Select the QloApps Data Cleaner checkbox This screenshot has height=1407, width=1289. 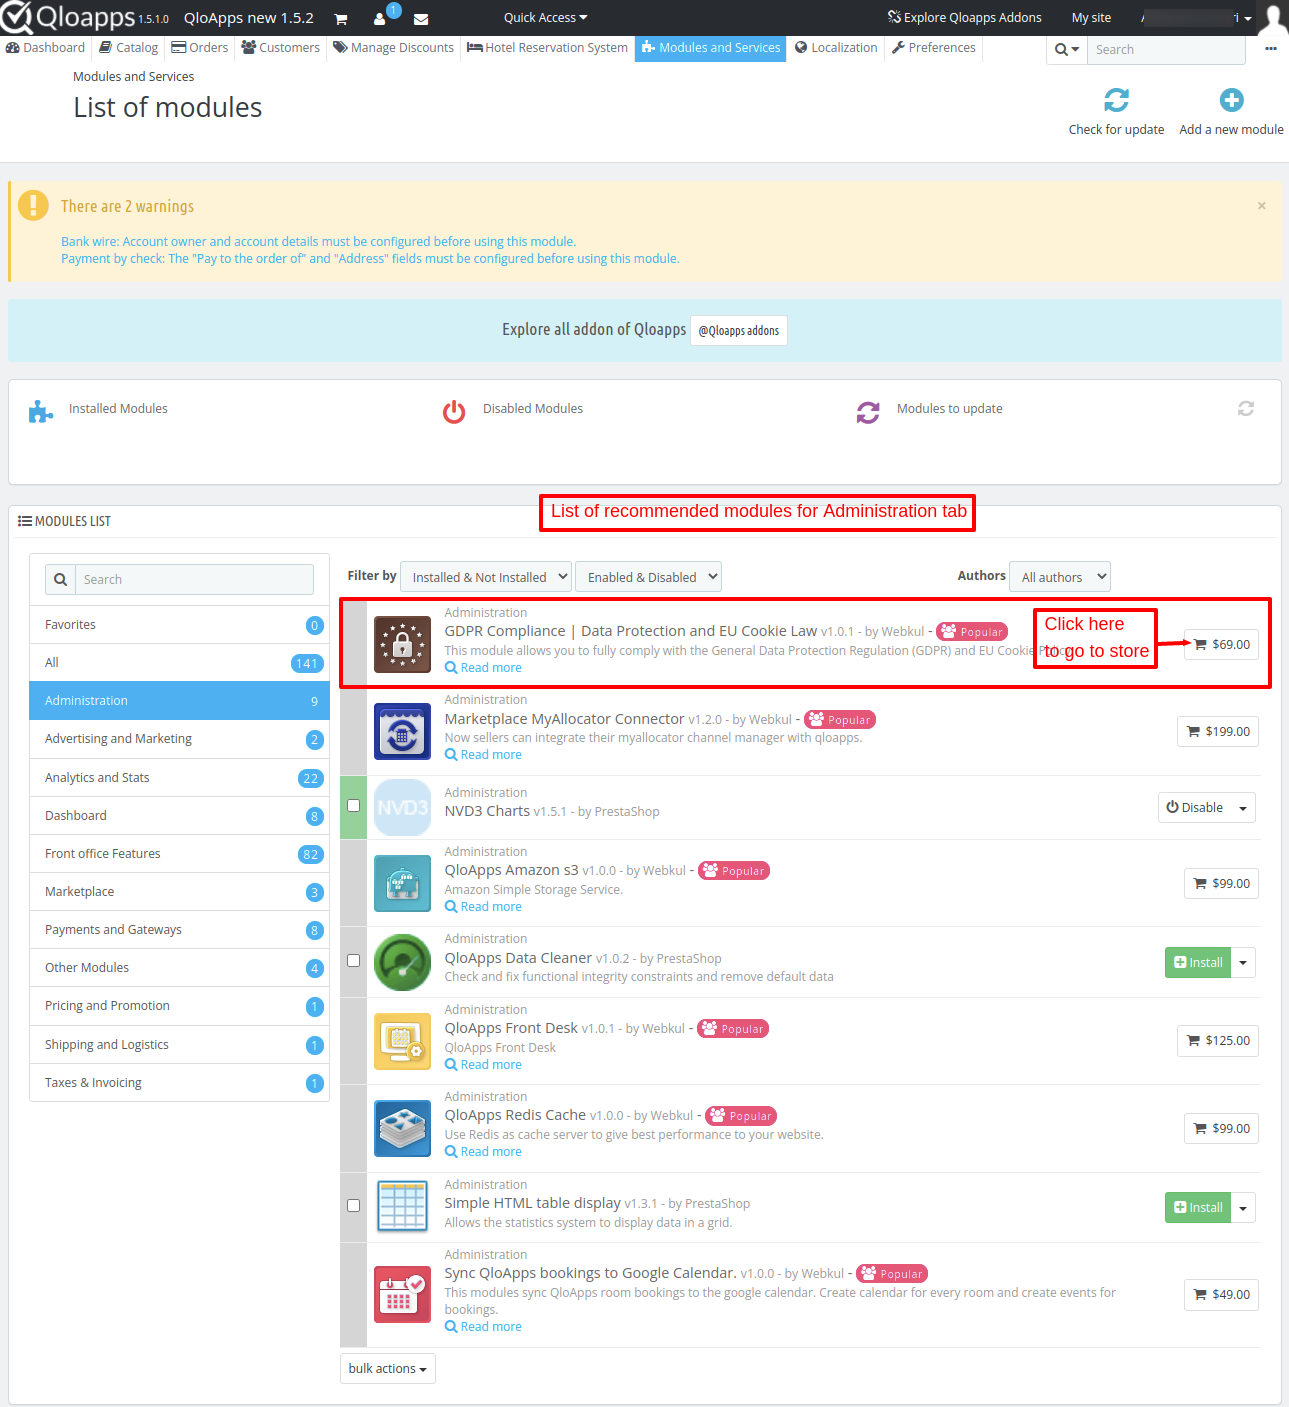pyautogui.click(x=353, y=960)
